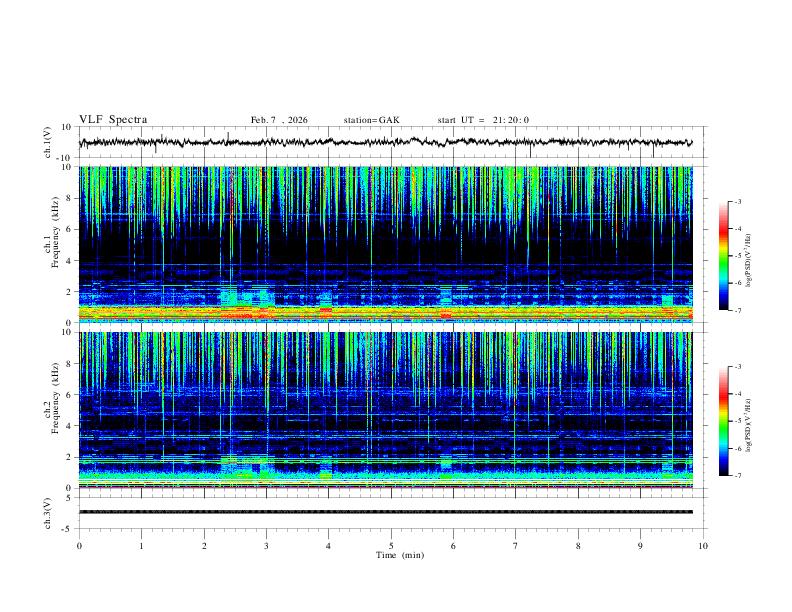Click inside the ch.1 spectrogram panel
Screen dimensions: 792x612
[x=385, y=244]
